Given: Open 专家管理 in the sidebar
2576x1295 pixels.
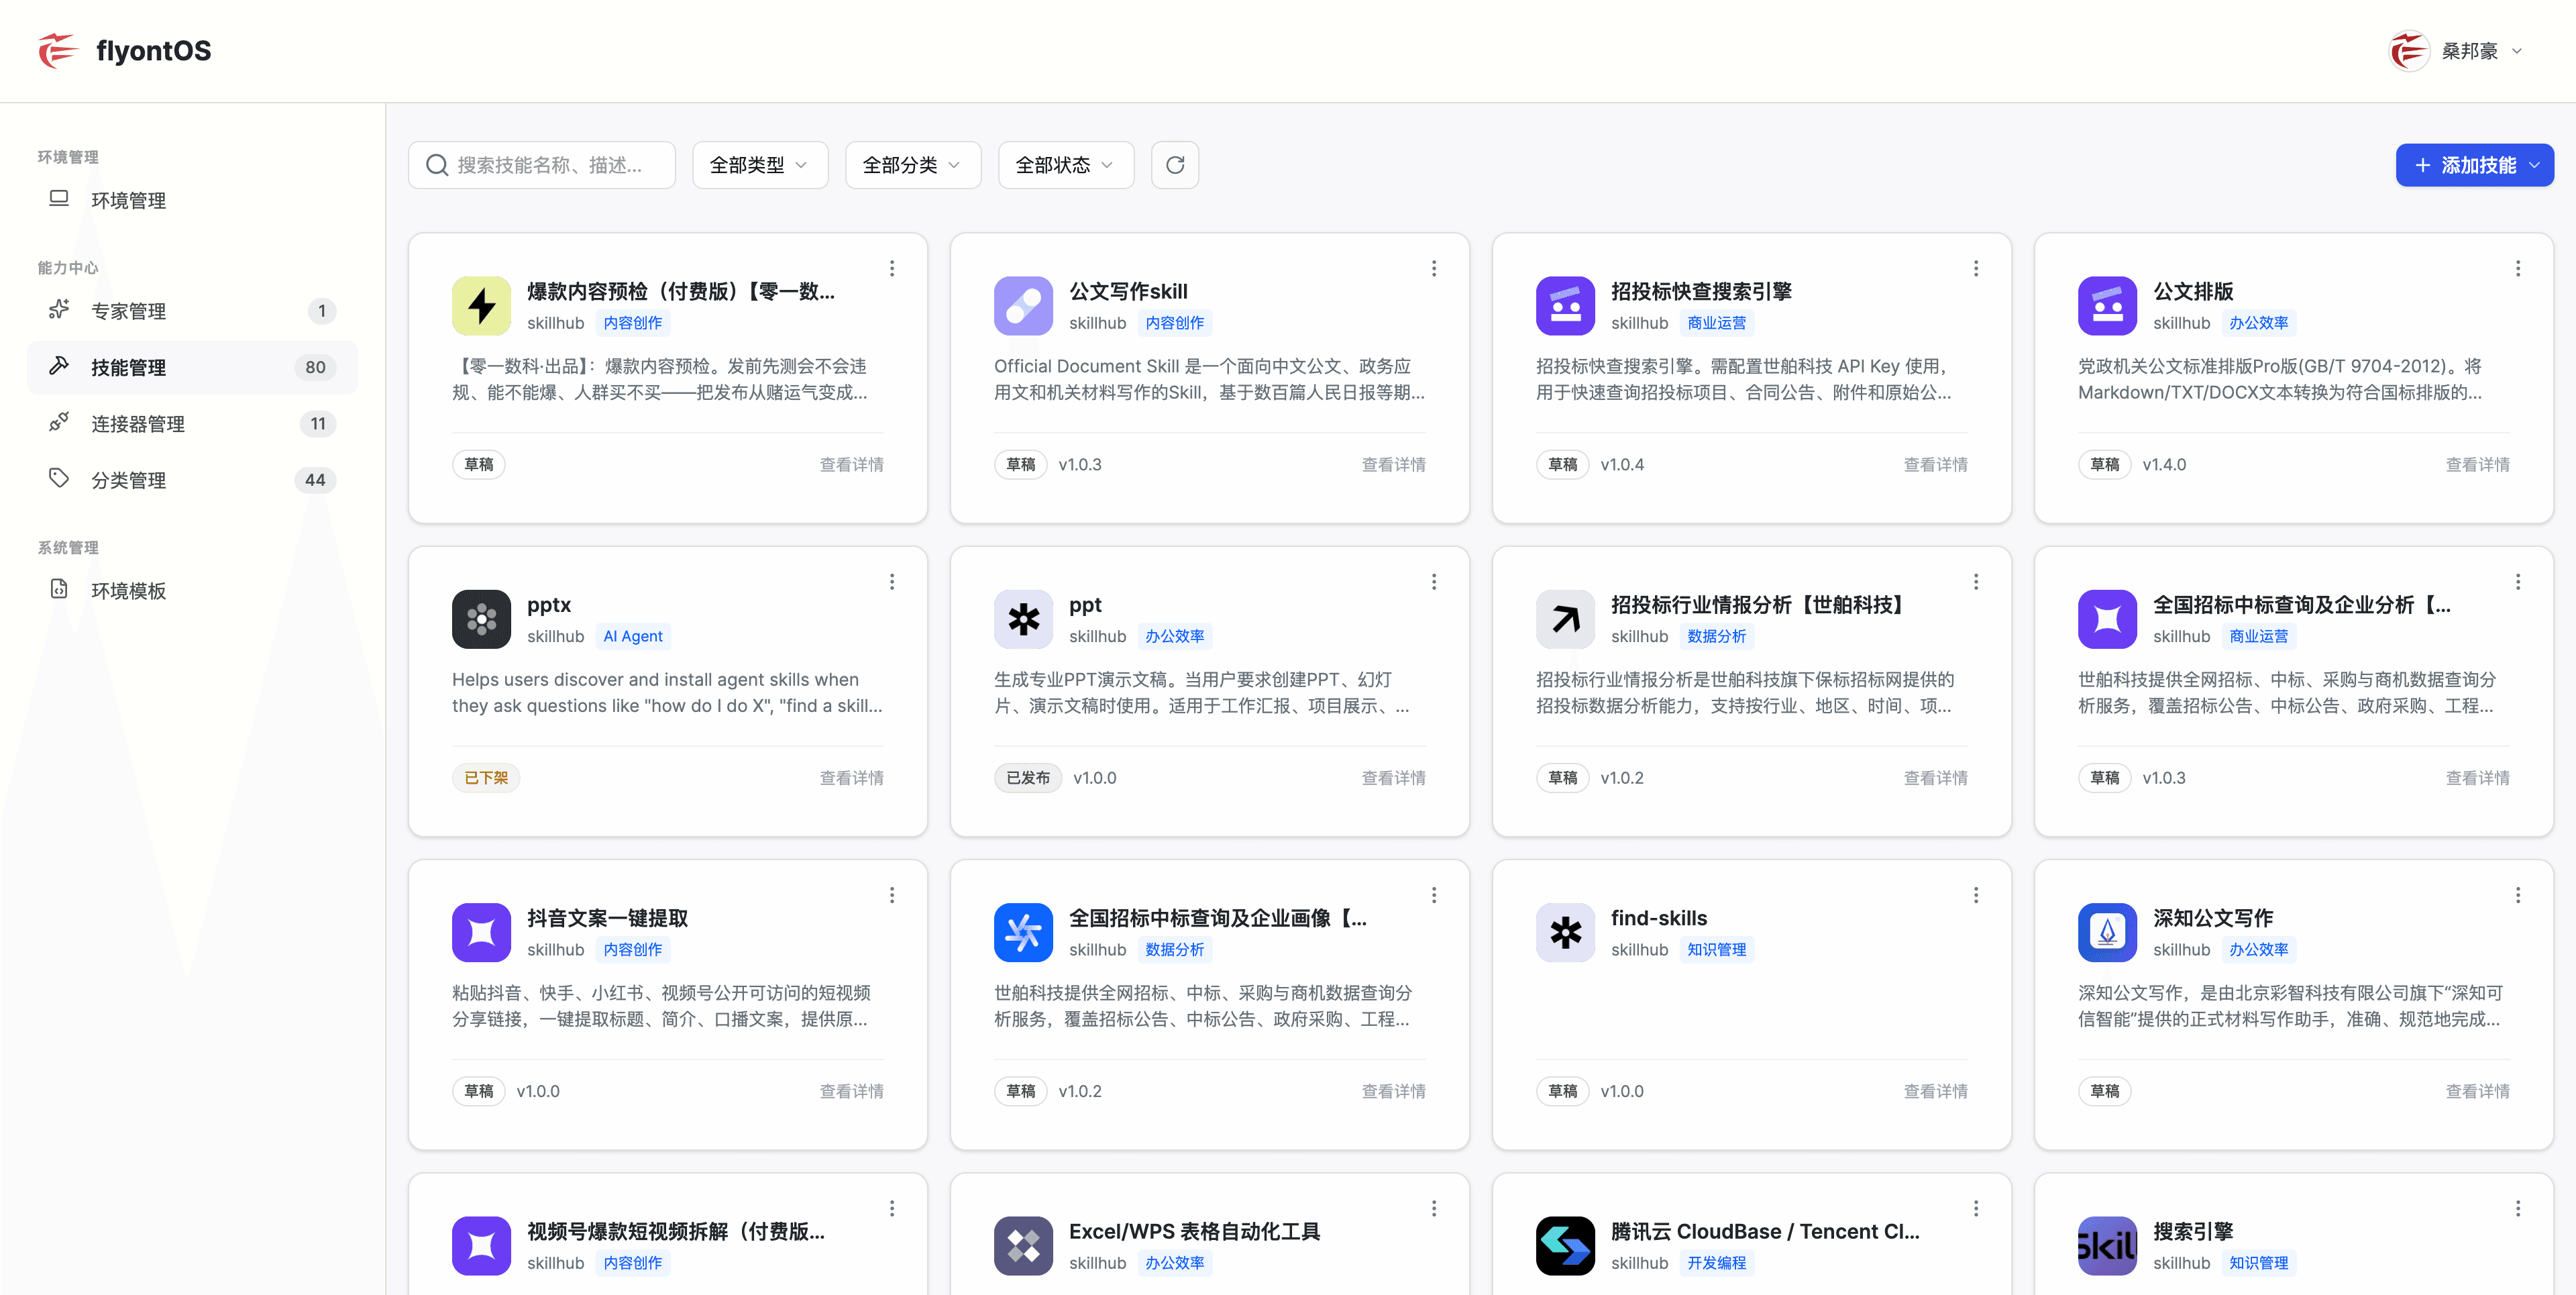Looking at the screenshot, I should pyautogui.click(x=192, y=311).
